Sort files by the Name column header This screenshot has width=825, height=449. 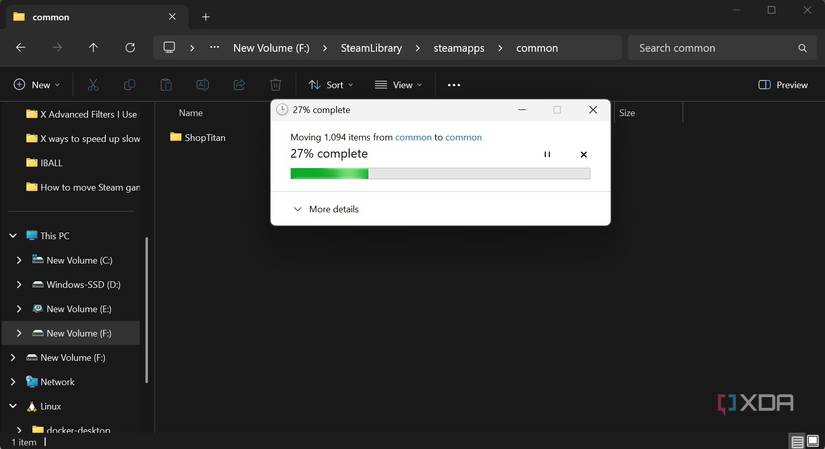coord(190,113)
